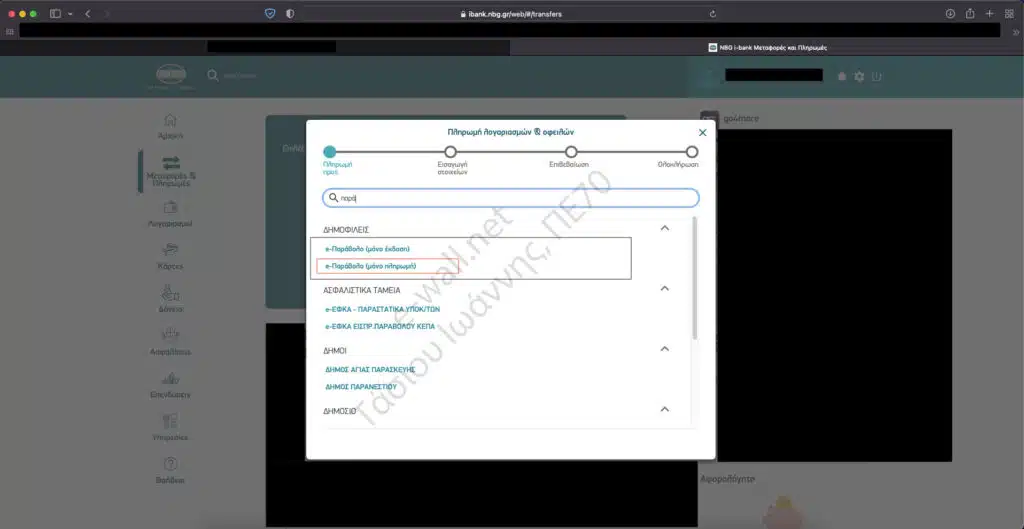
Task: Open Επενδύσεις in the sidebar
Action: point(170,385)
